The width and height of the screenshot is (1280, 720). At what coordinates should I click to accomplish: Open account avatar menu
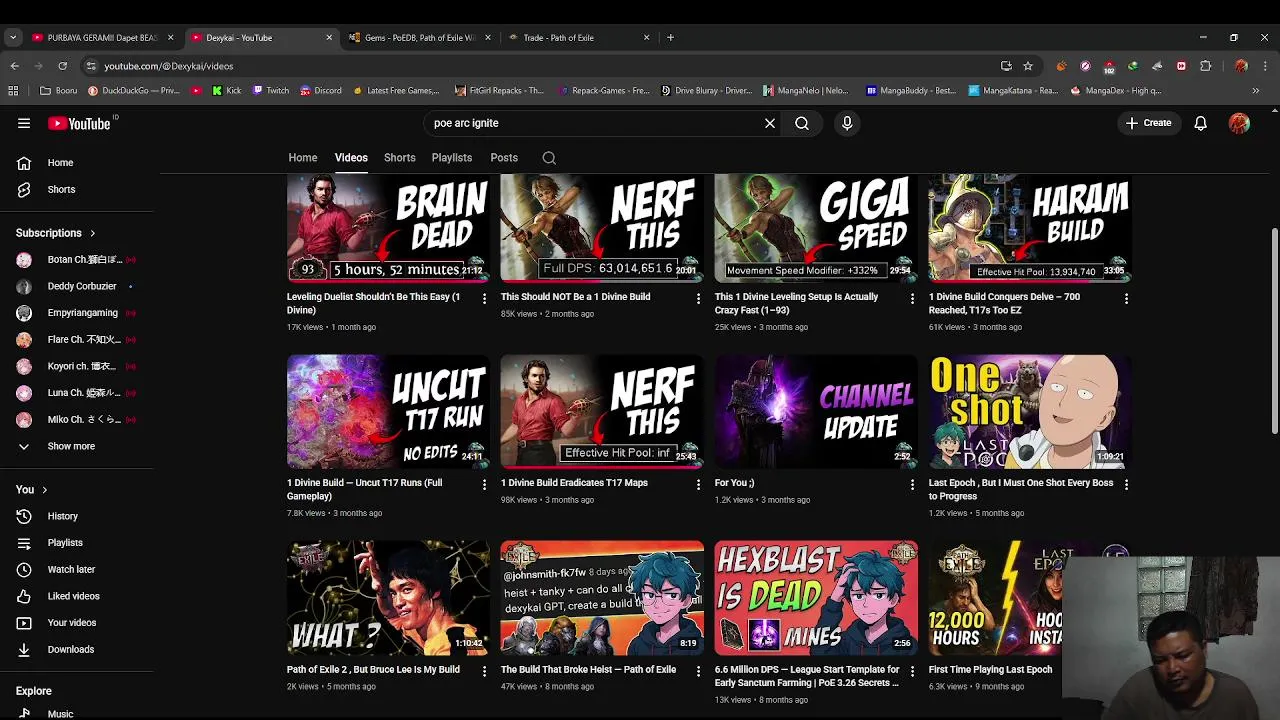tap(1239, 123)
